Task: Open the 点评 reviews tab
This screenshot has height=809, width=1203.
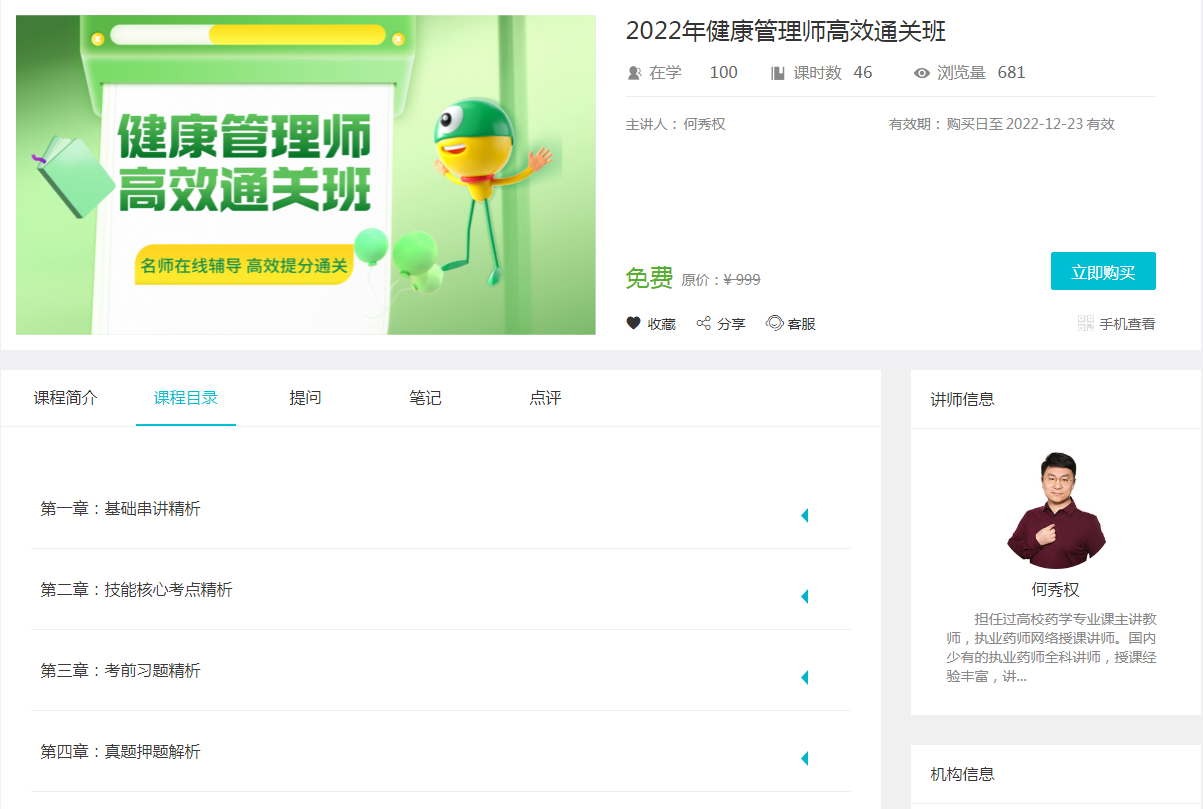Action: pos(545,398)
